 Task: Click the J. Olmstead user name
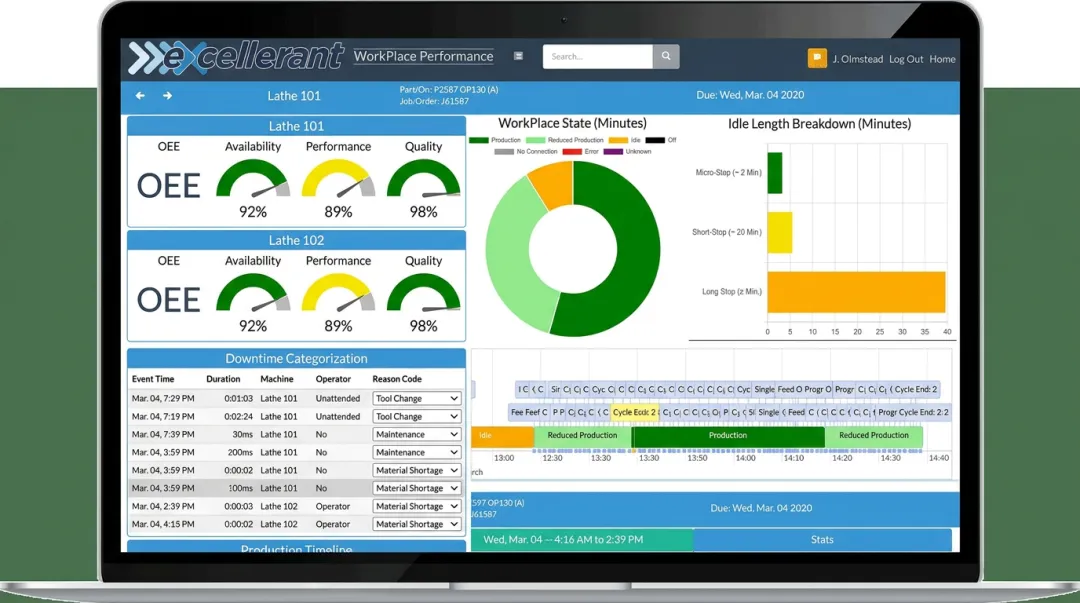858,59
